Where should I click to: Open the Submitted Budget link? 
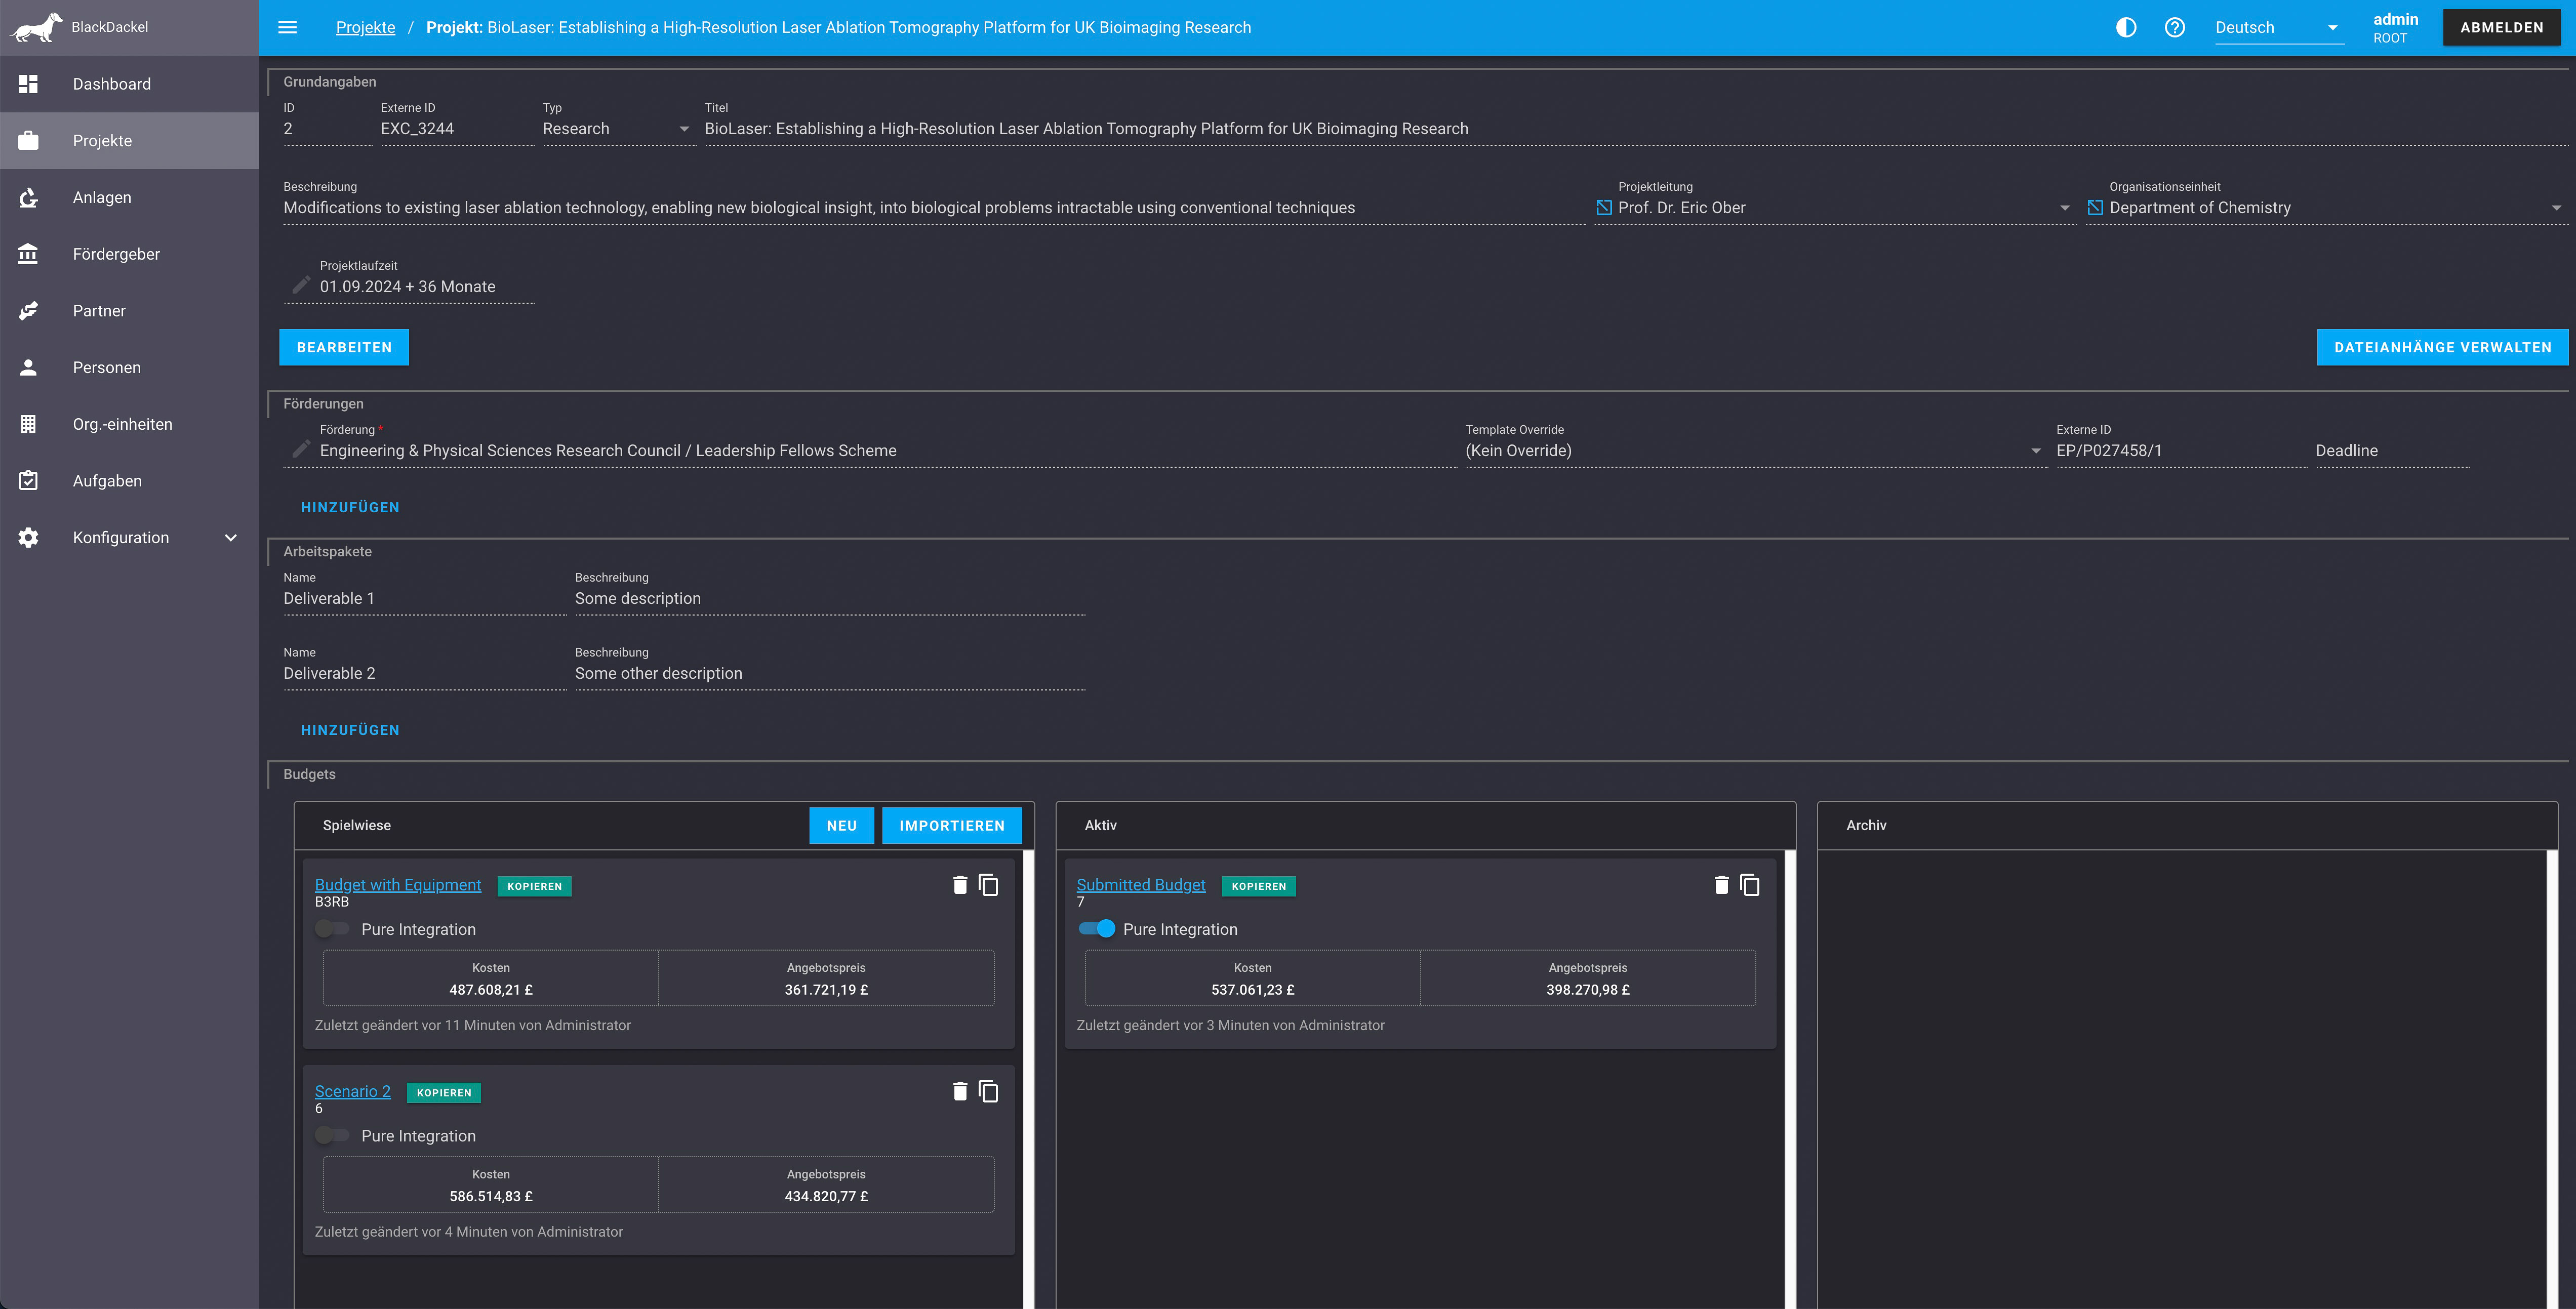(1140, 884)
